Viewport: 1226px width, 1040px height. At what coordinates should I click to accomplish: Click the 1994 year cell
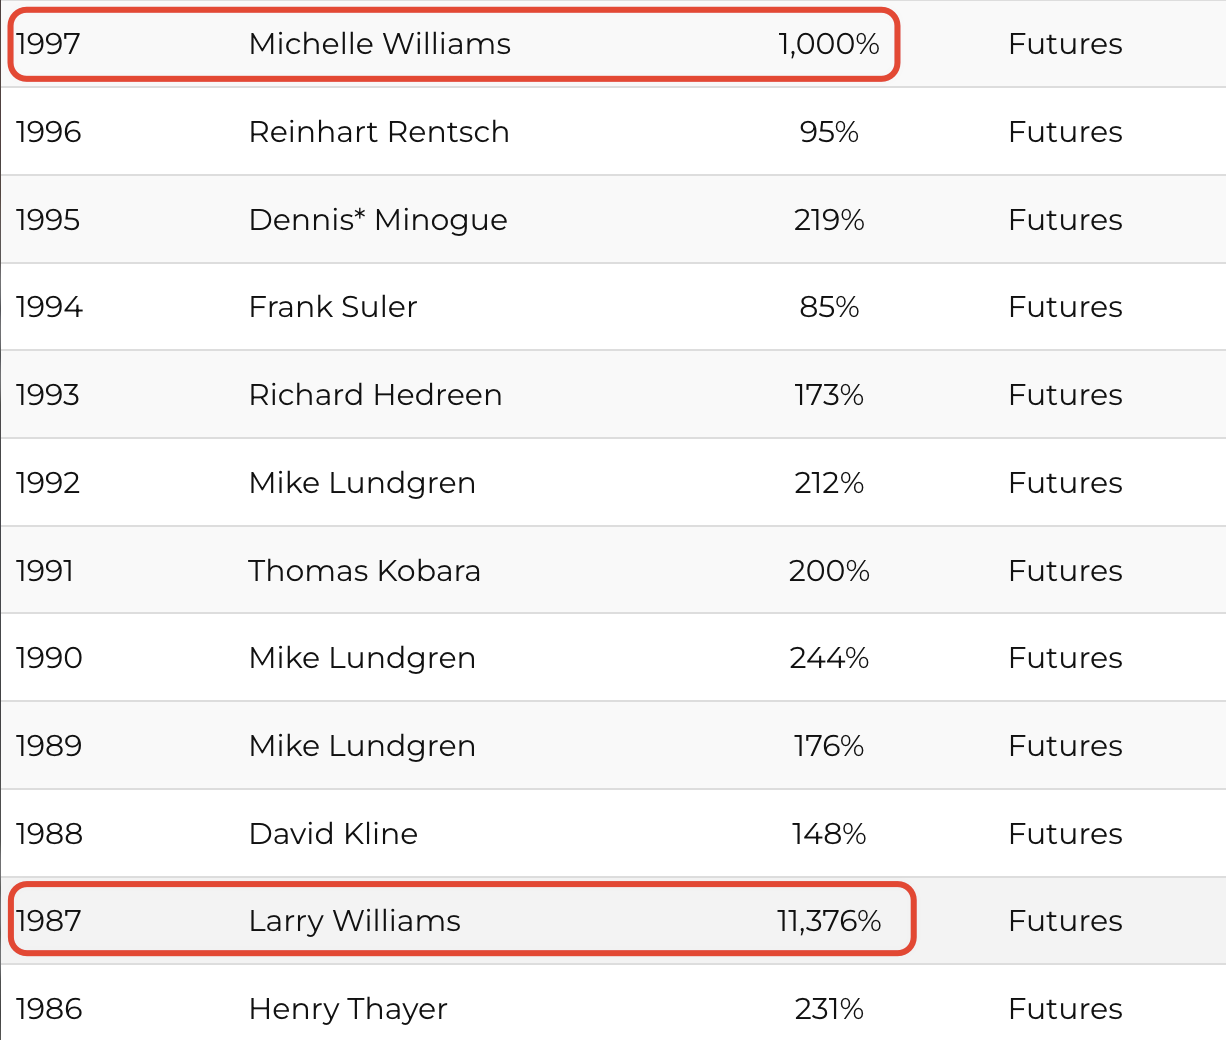(49, 307)
